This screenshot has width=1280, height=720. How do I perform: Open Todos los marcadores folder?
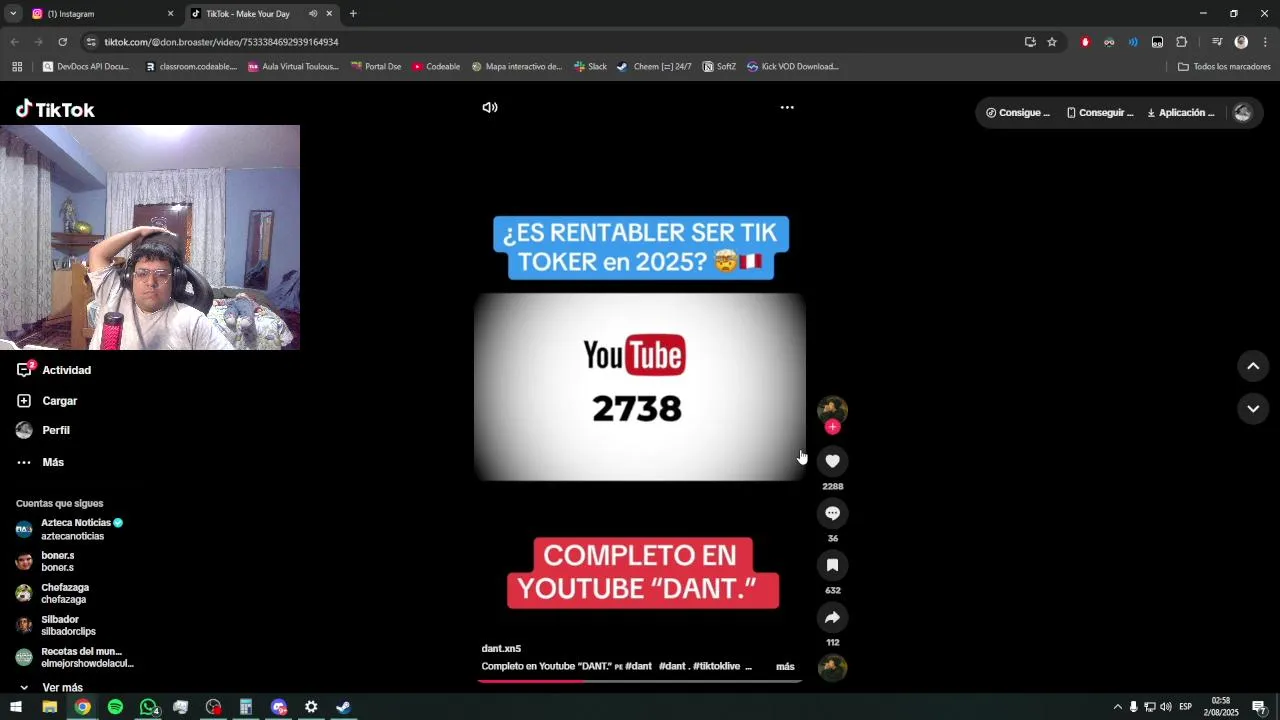[1224, 67]
